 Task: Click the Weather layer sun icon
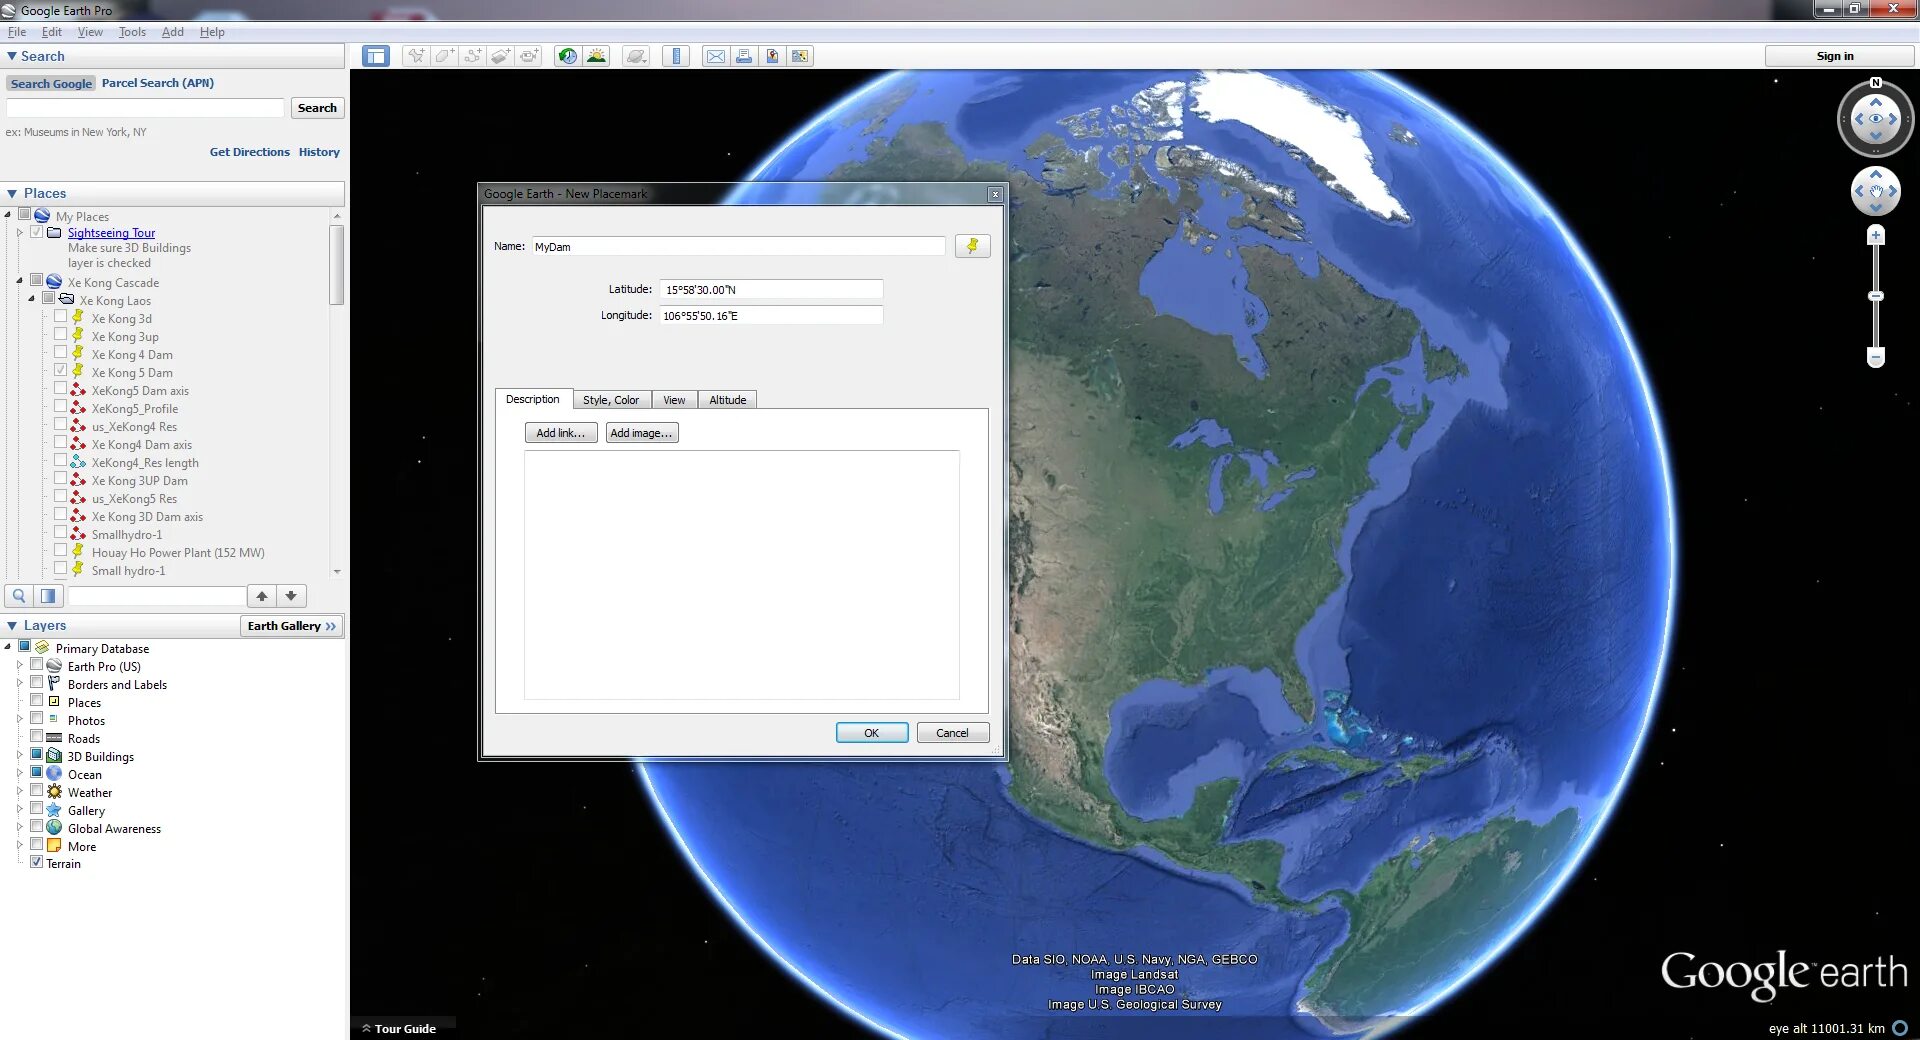pos(54,792)
